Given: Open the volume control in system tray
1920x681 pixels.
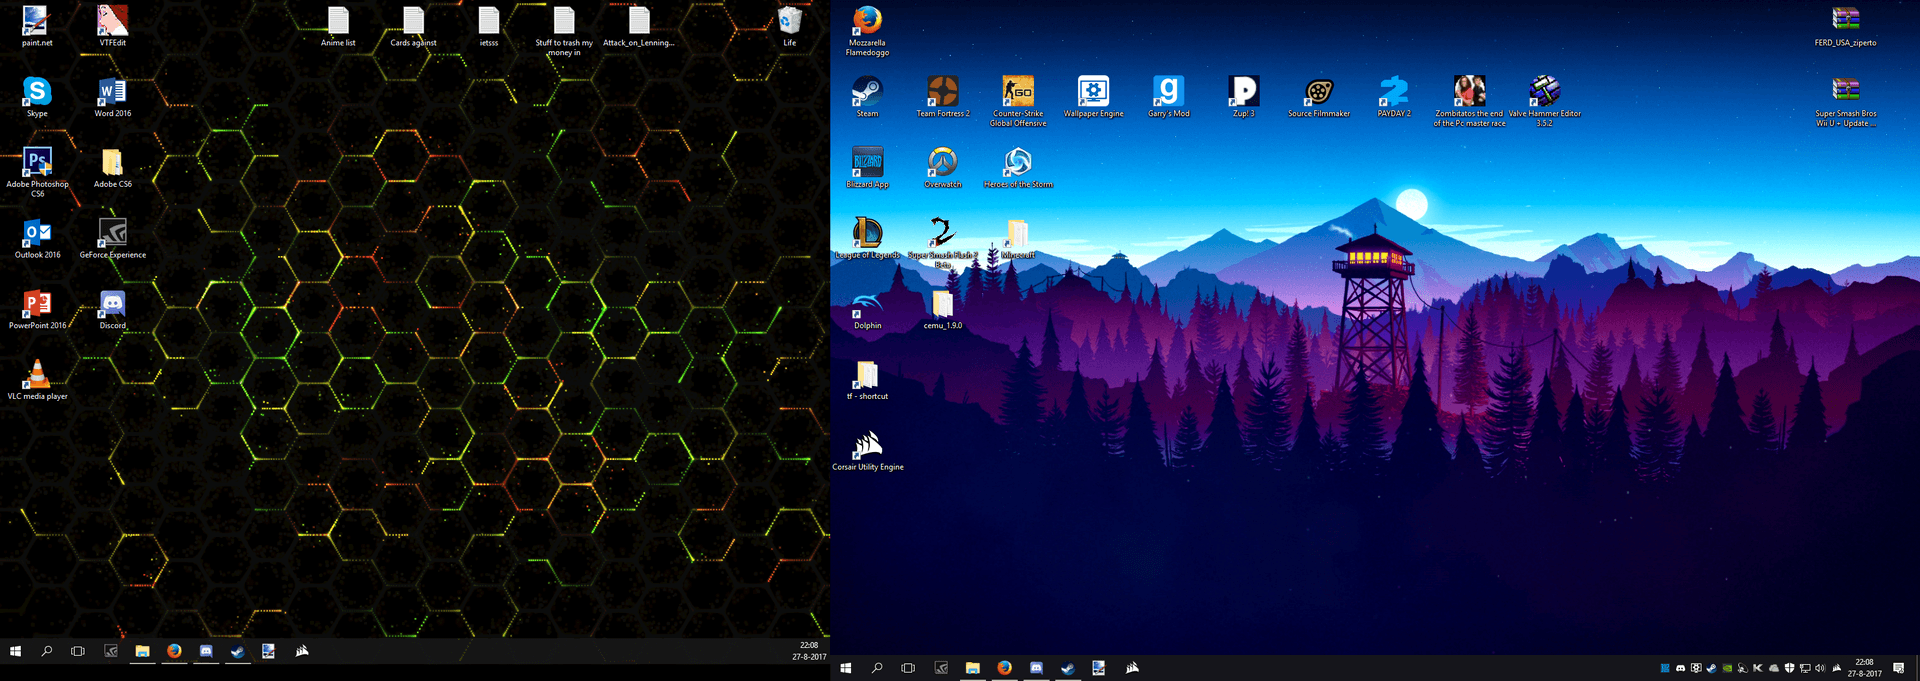Looking at the screenshot, I should click(1819, 668).
